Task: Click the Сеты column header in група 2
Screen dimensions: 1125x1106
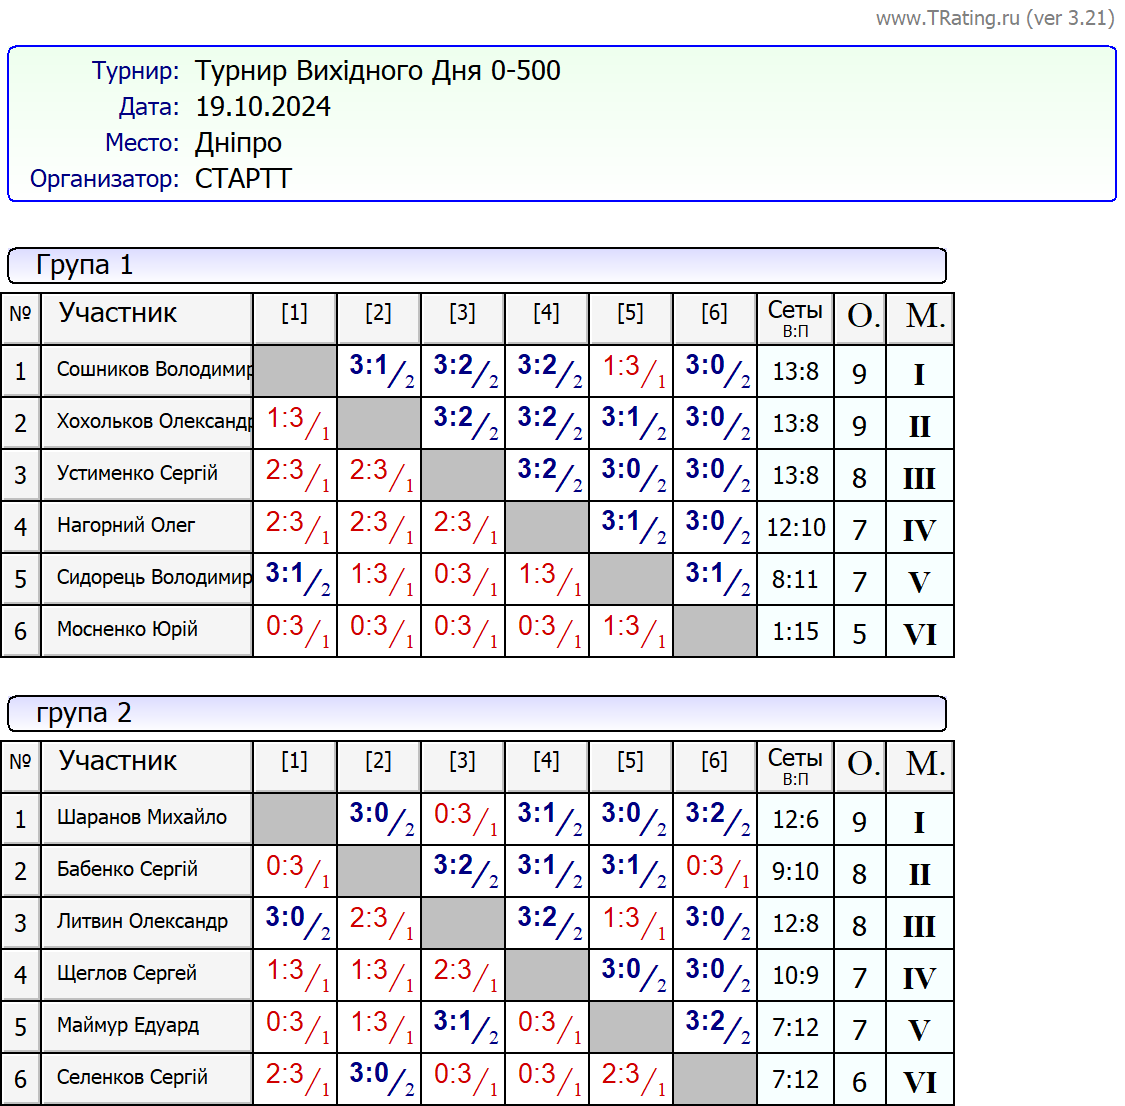Action: pos(795,766)
